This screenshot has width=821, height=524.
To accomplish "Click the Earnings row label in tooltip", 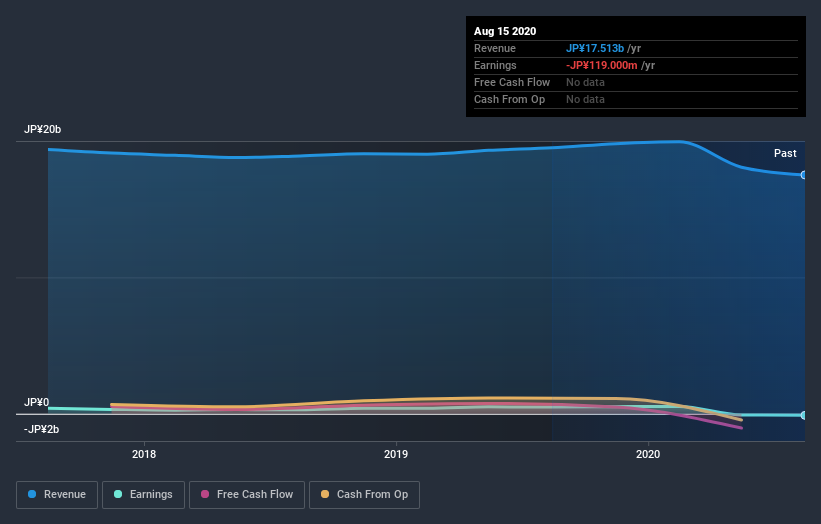I will tap(495, 65).
